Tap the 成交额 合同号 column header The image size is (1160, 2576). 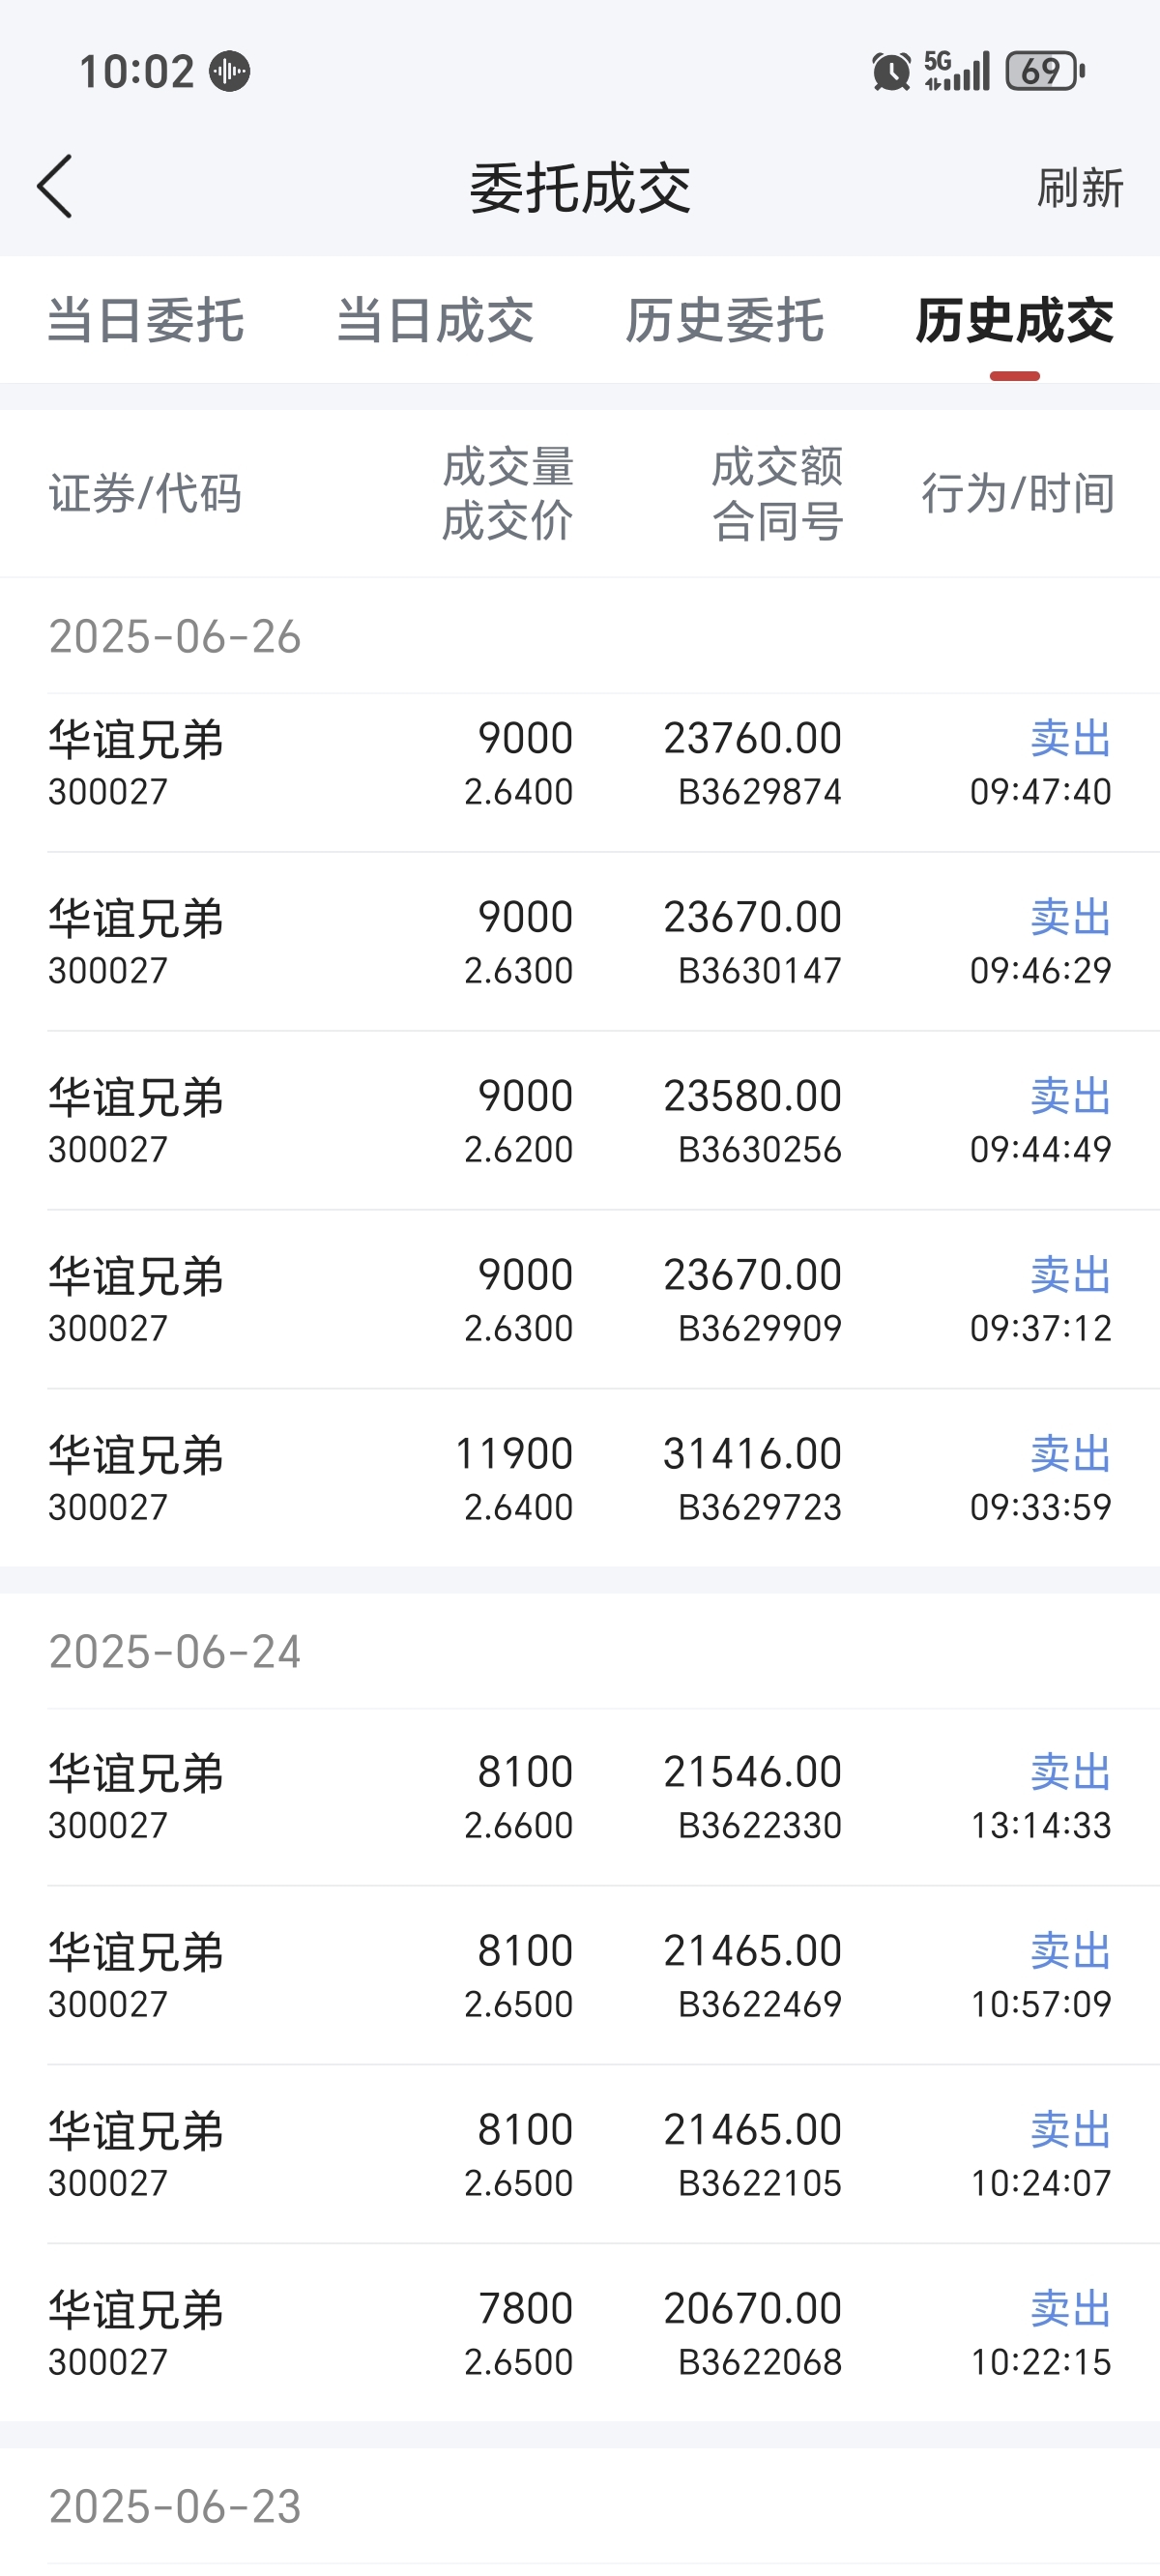pyautogui.click(x=777, y=494)
